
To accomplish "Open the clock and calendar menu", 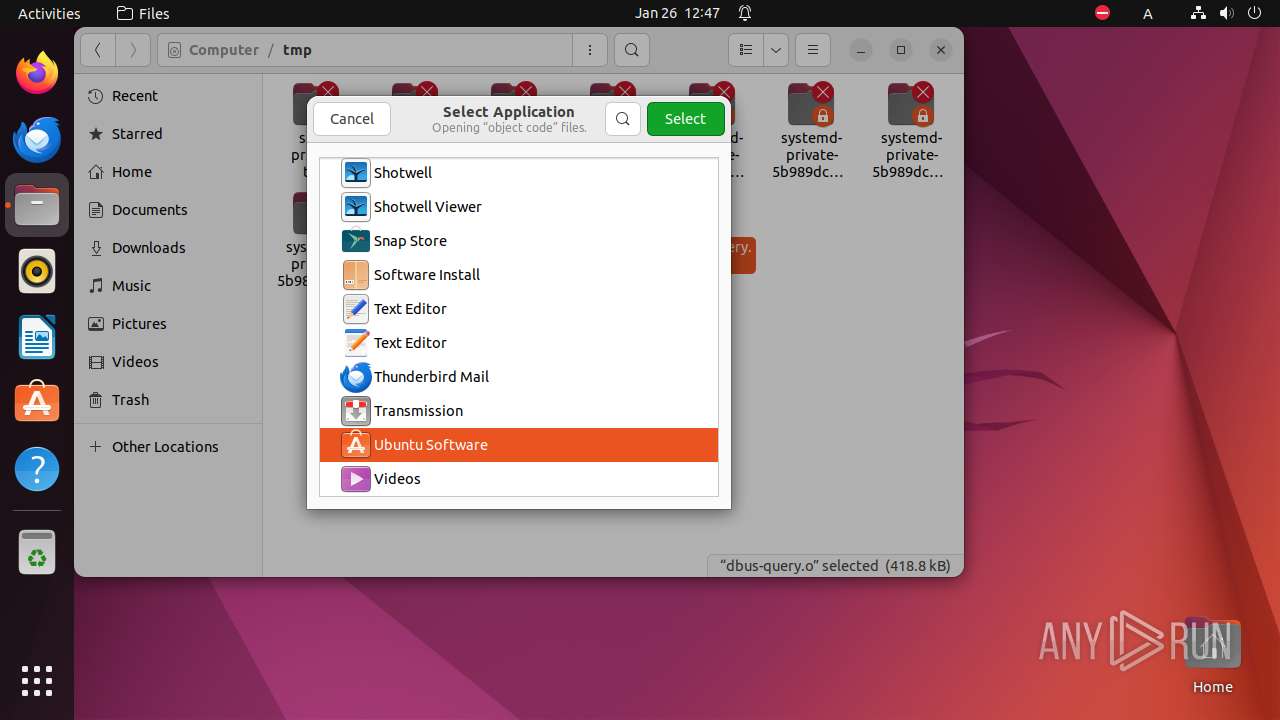I will tap(677, 13).
